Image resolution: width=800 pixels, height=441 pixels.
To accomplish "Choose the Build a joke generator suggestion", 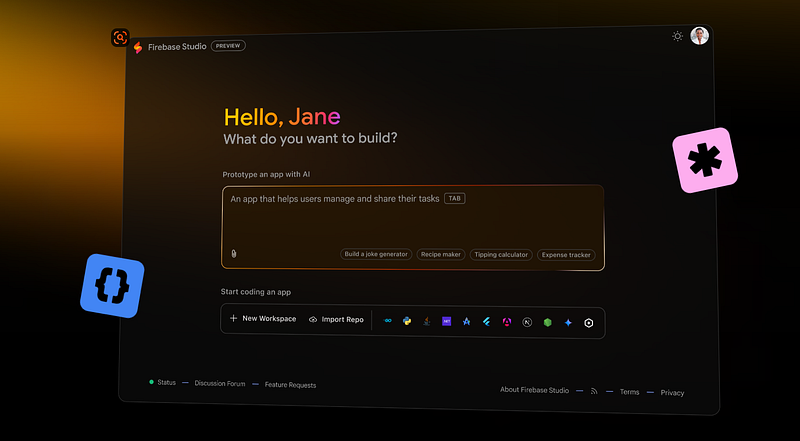I will [376, 254].
